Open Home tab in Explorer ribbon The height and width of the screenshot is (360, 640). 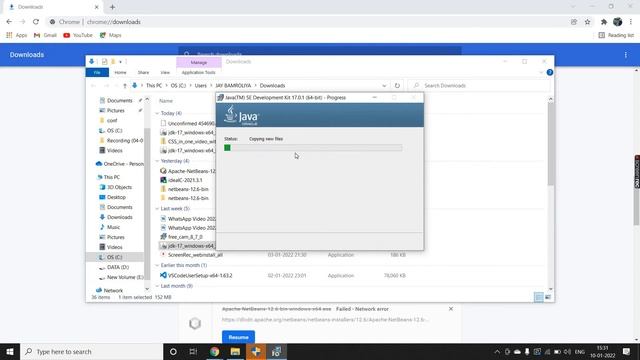coord(120,73)
